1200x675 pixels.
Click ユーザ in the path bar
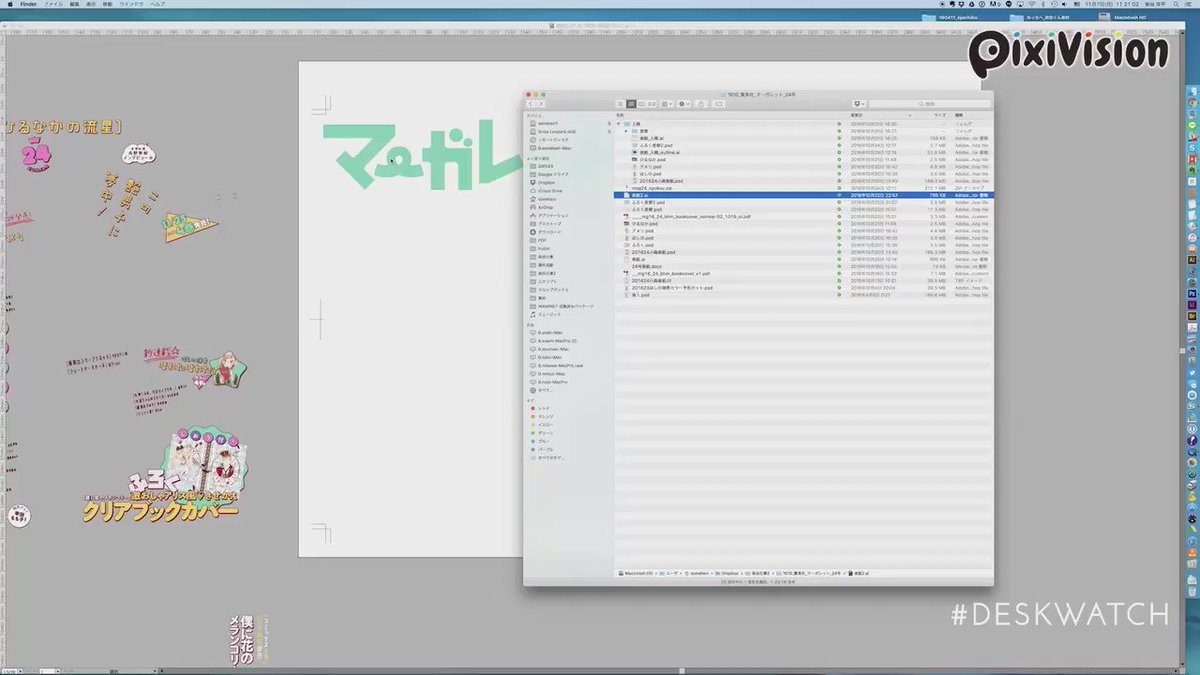pyautogui.click(x=671, y=574)
